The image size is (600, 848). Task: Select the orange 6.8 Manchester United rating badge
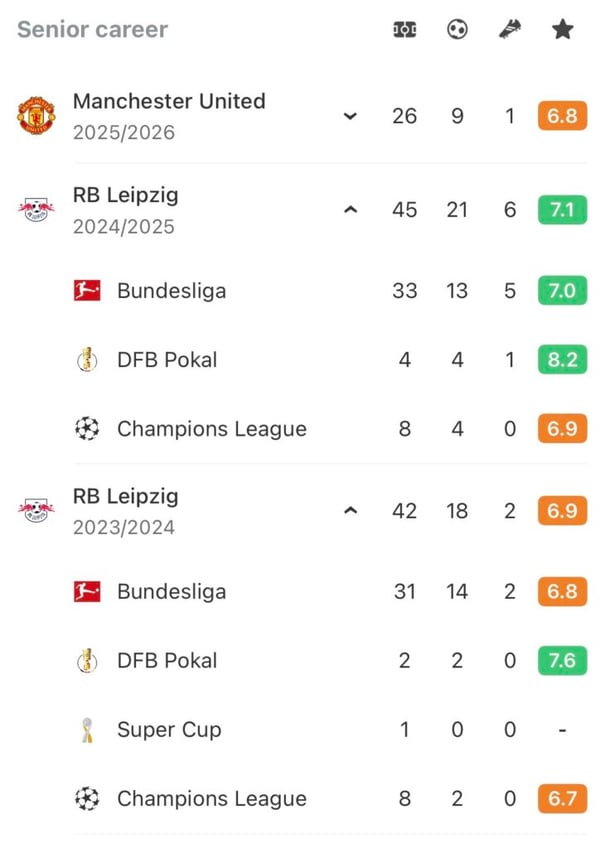pos(562,115)
